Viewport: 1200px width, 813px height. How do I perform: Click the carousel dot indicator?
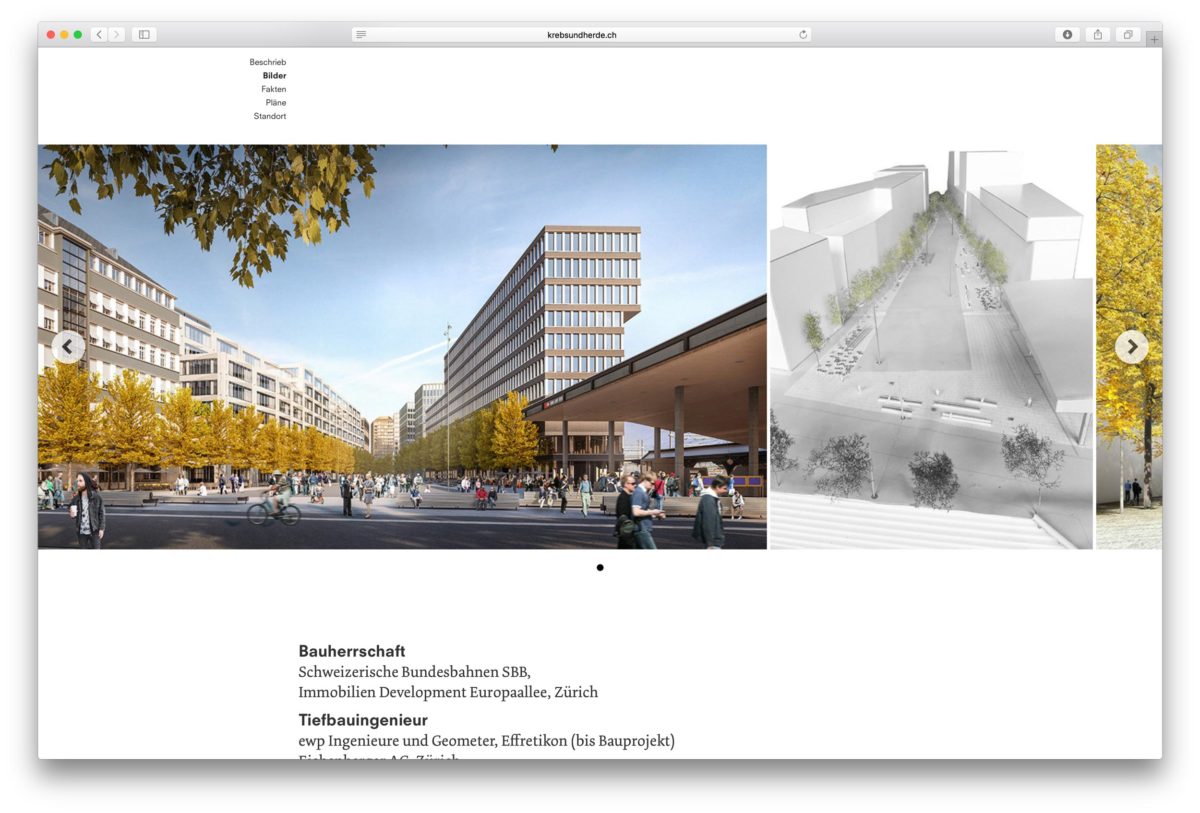coord(600,568)
